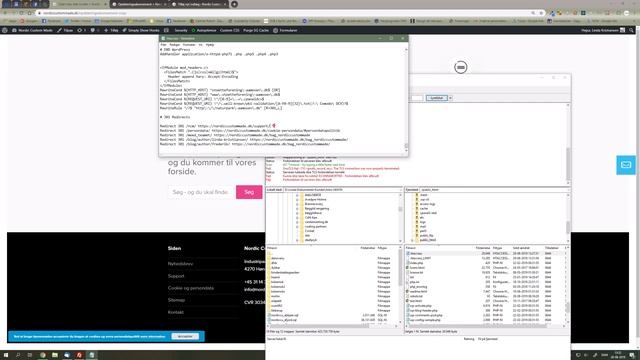
Task: Select the cache folder in remote tree
Action: click(424, 209)
